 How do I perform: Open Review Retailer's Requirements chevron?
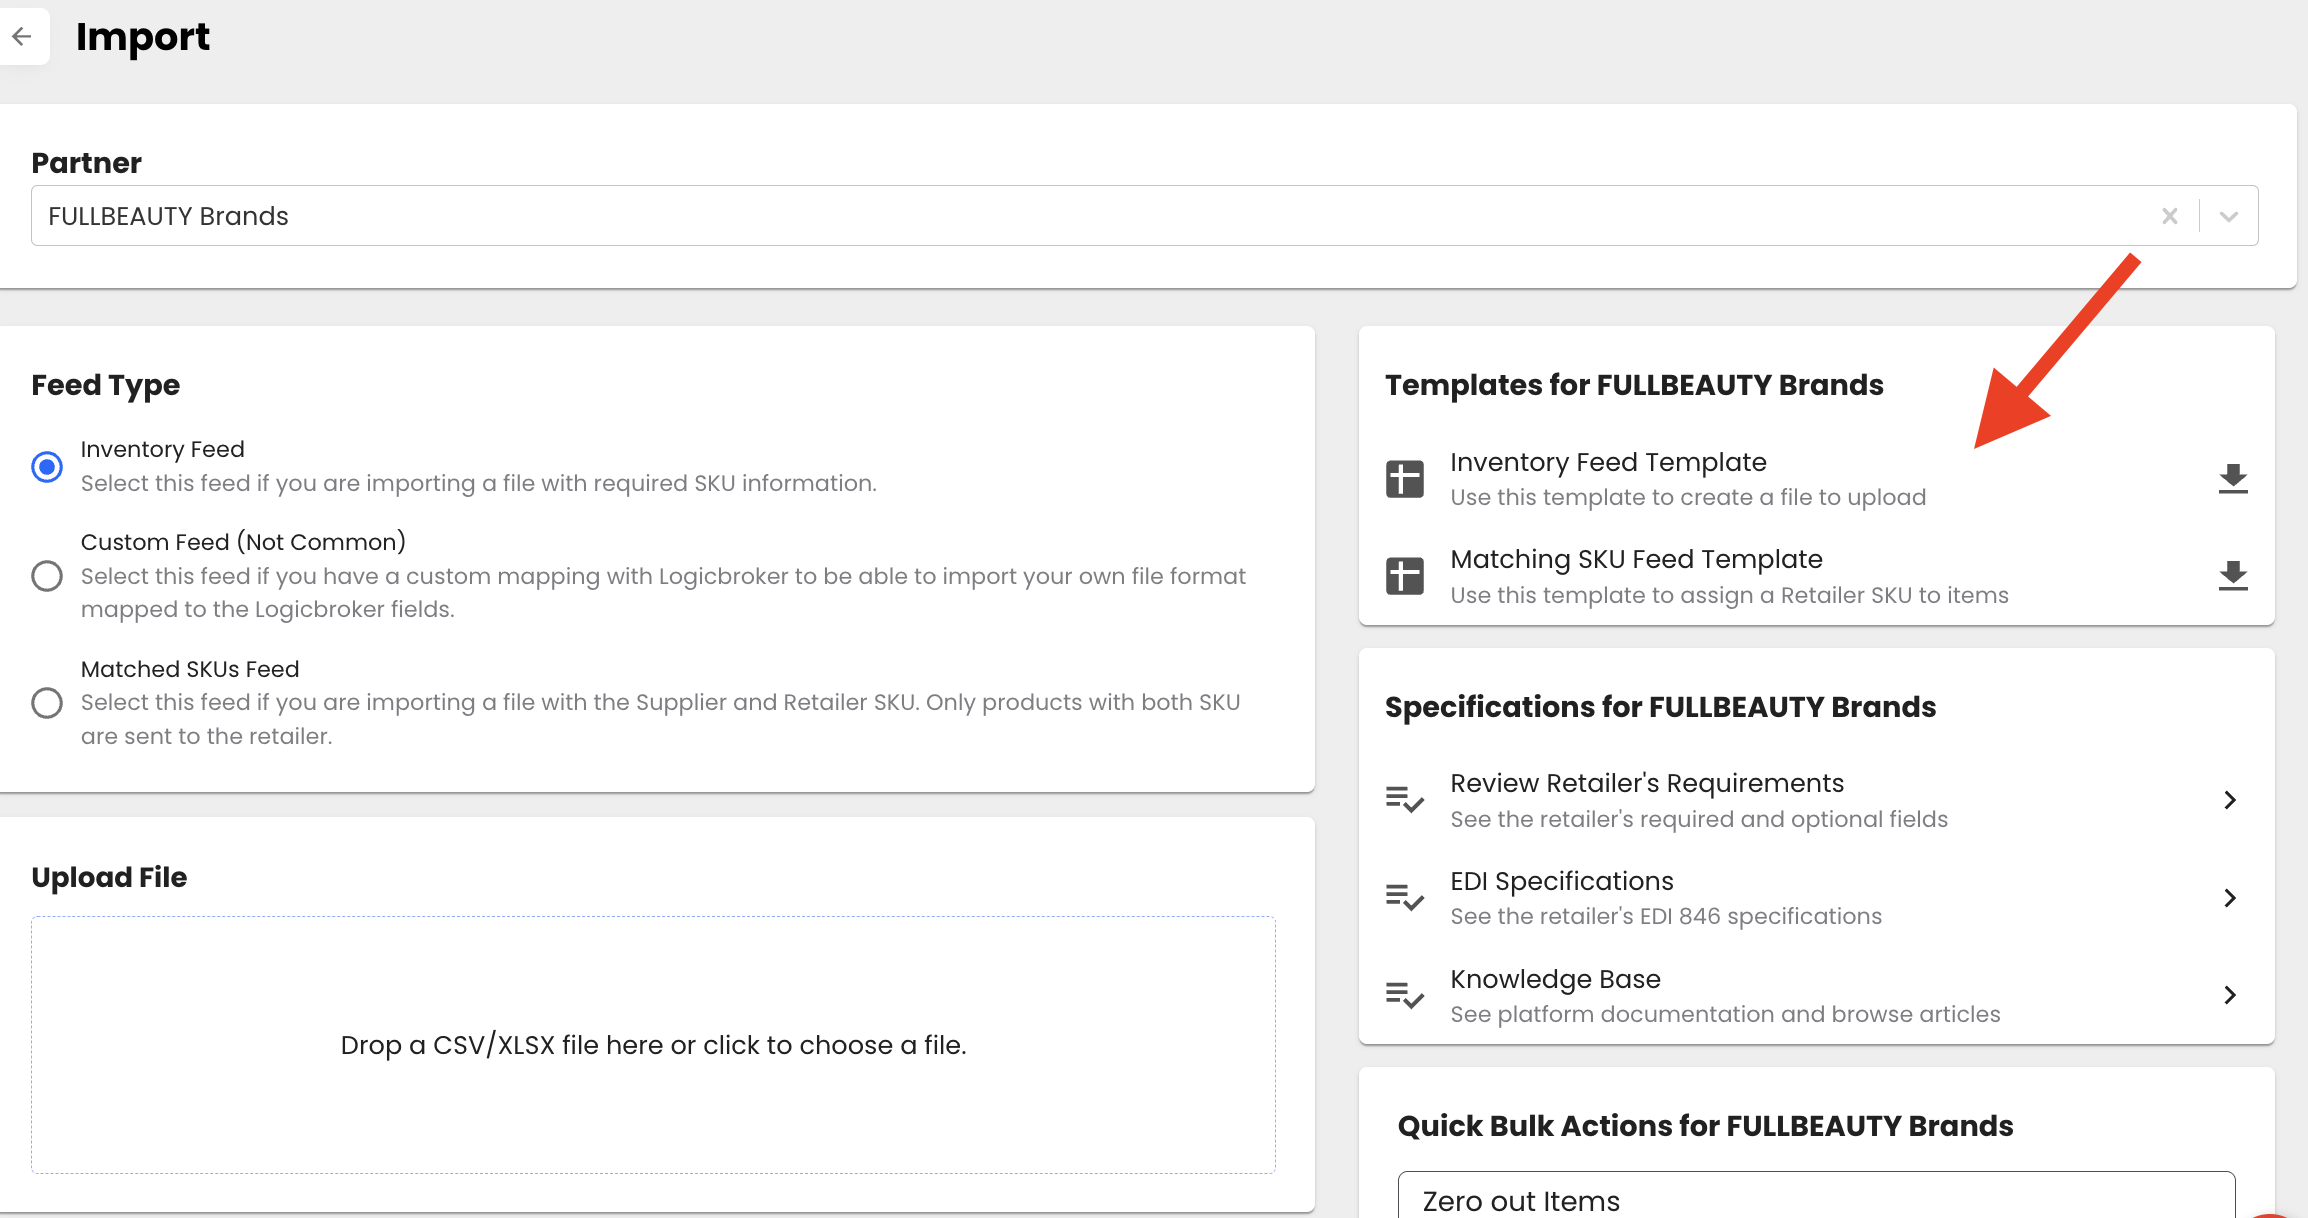click(x=2229, y=800)
